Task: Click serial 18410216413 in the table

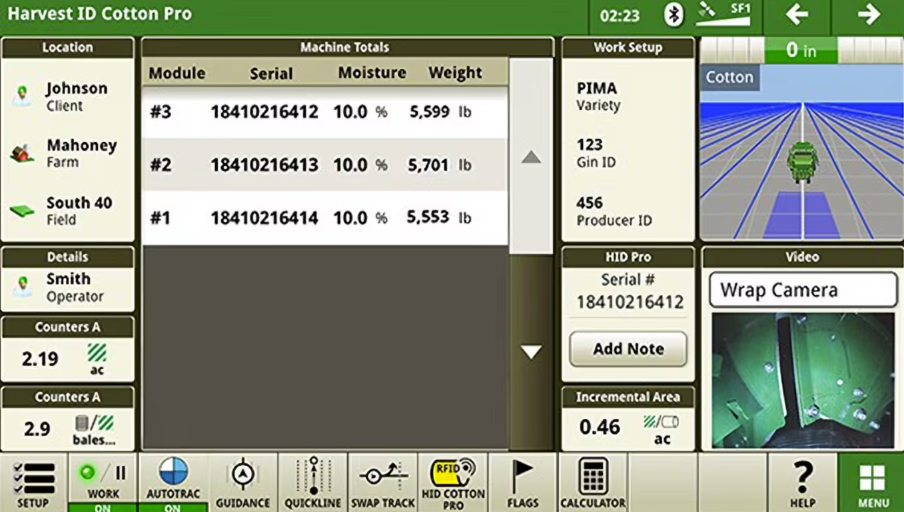Action: pos(264,165)
